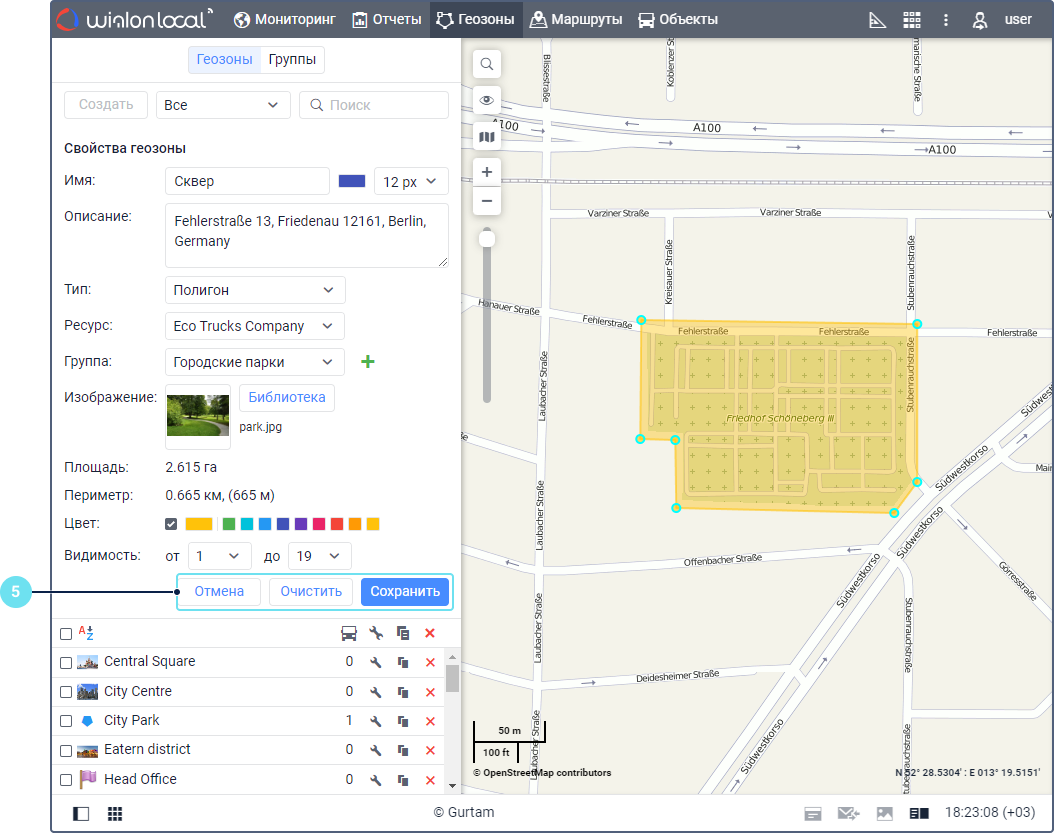Uncheck the color checkbox
The height and width of the screenshot is (833, 1054).
(171, 524)
